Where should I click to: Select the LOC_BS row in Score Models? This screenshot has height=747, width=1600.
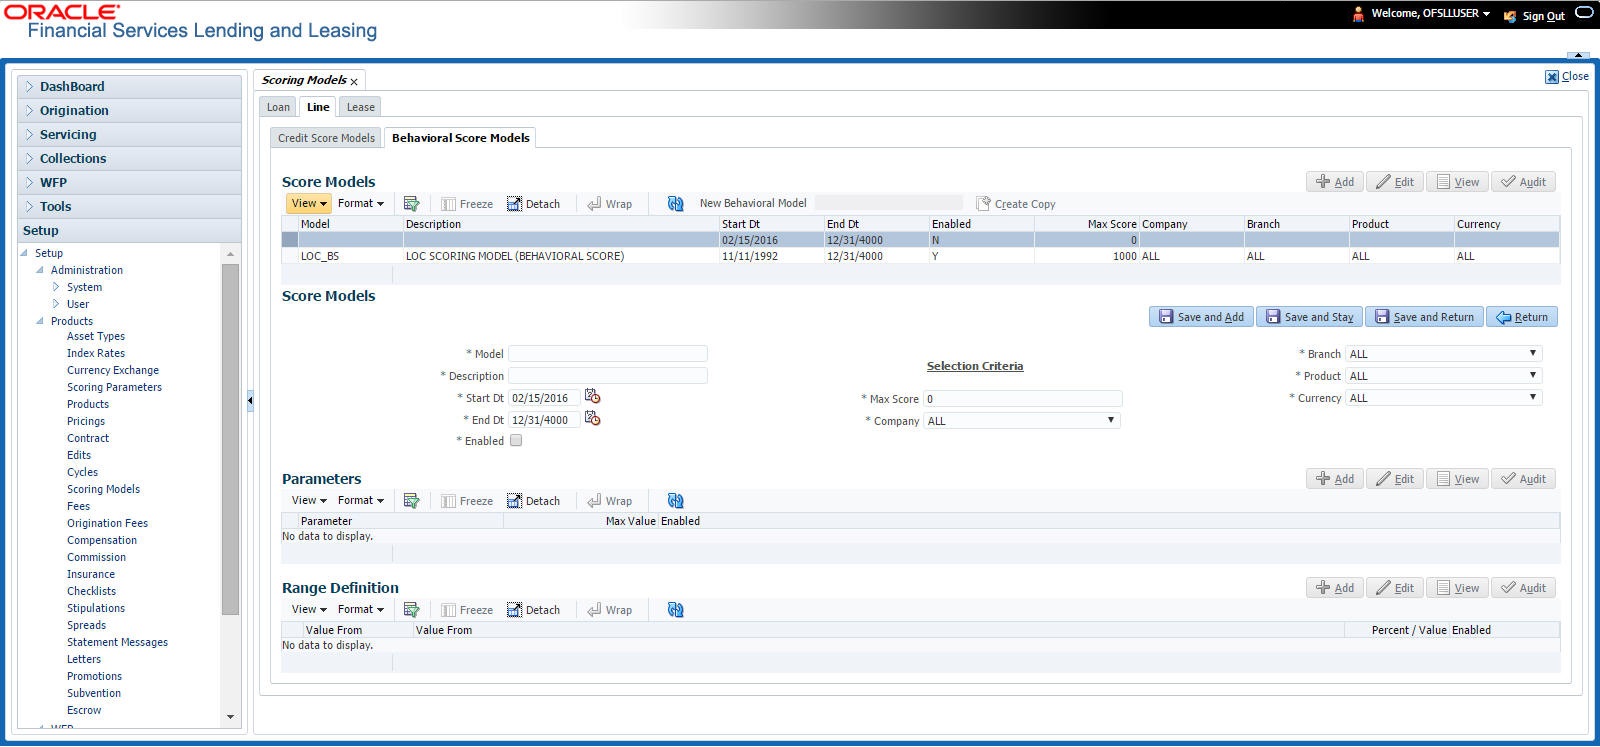(x=920, y=256)
